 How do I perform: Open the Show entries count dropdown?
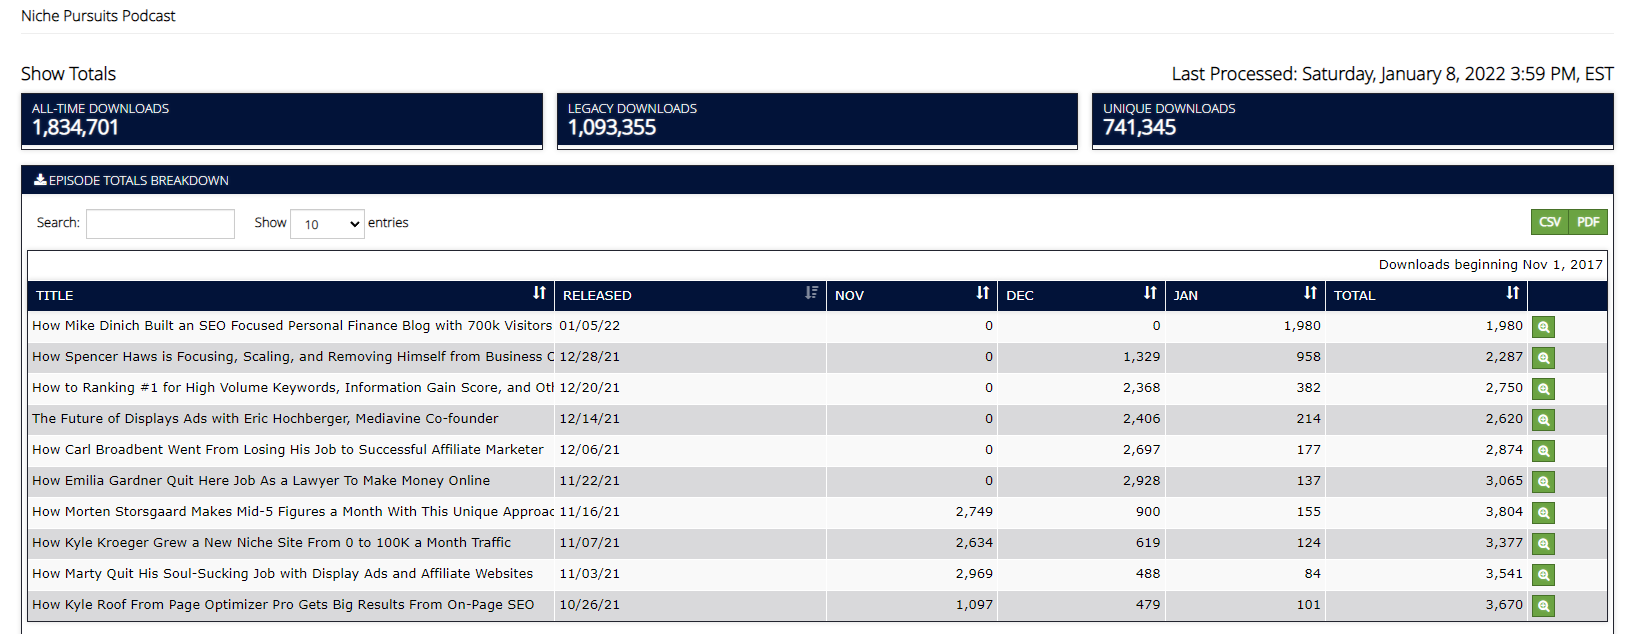tap(327, 224)
